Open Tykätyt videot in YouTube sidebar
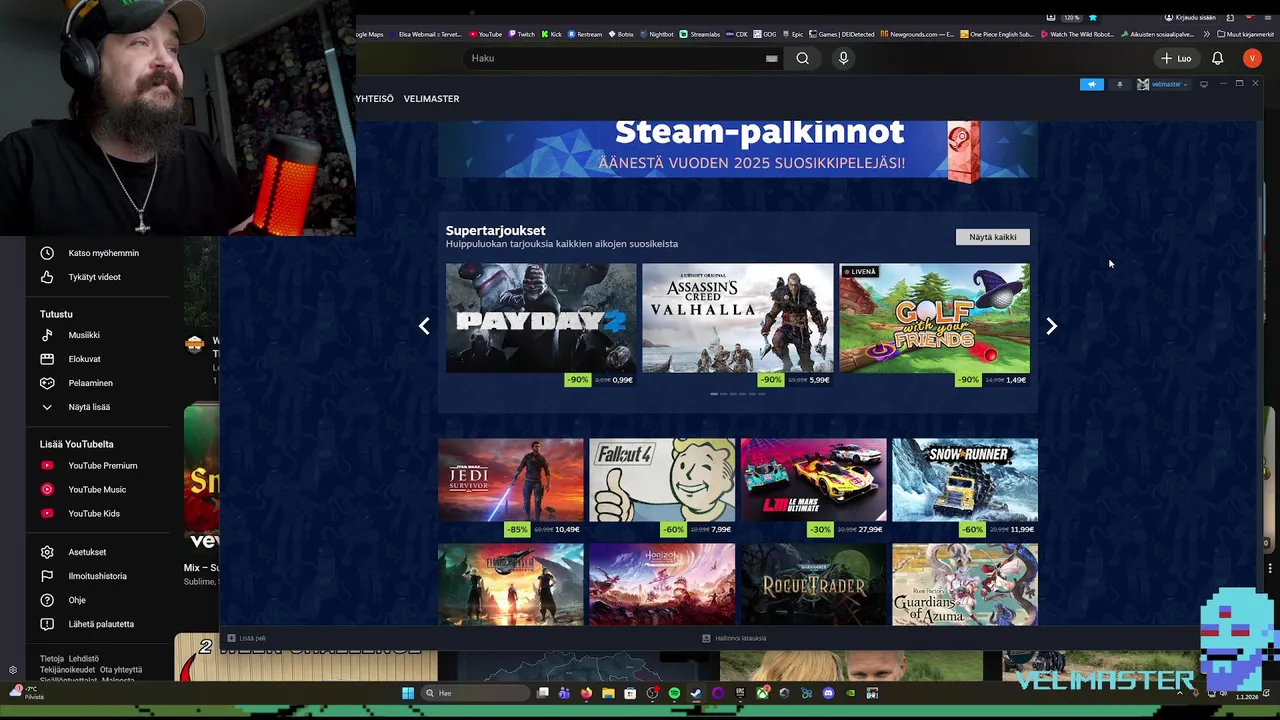 98,277
